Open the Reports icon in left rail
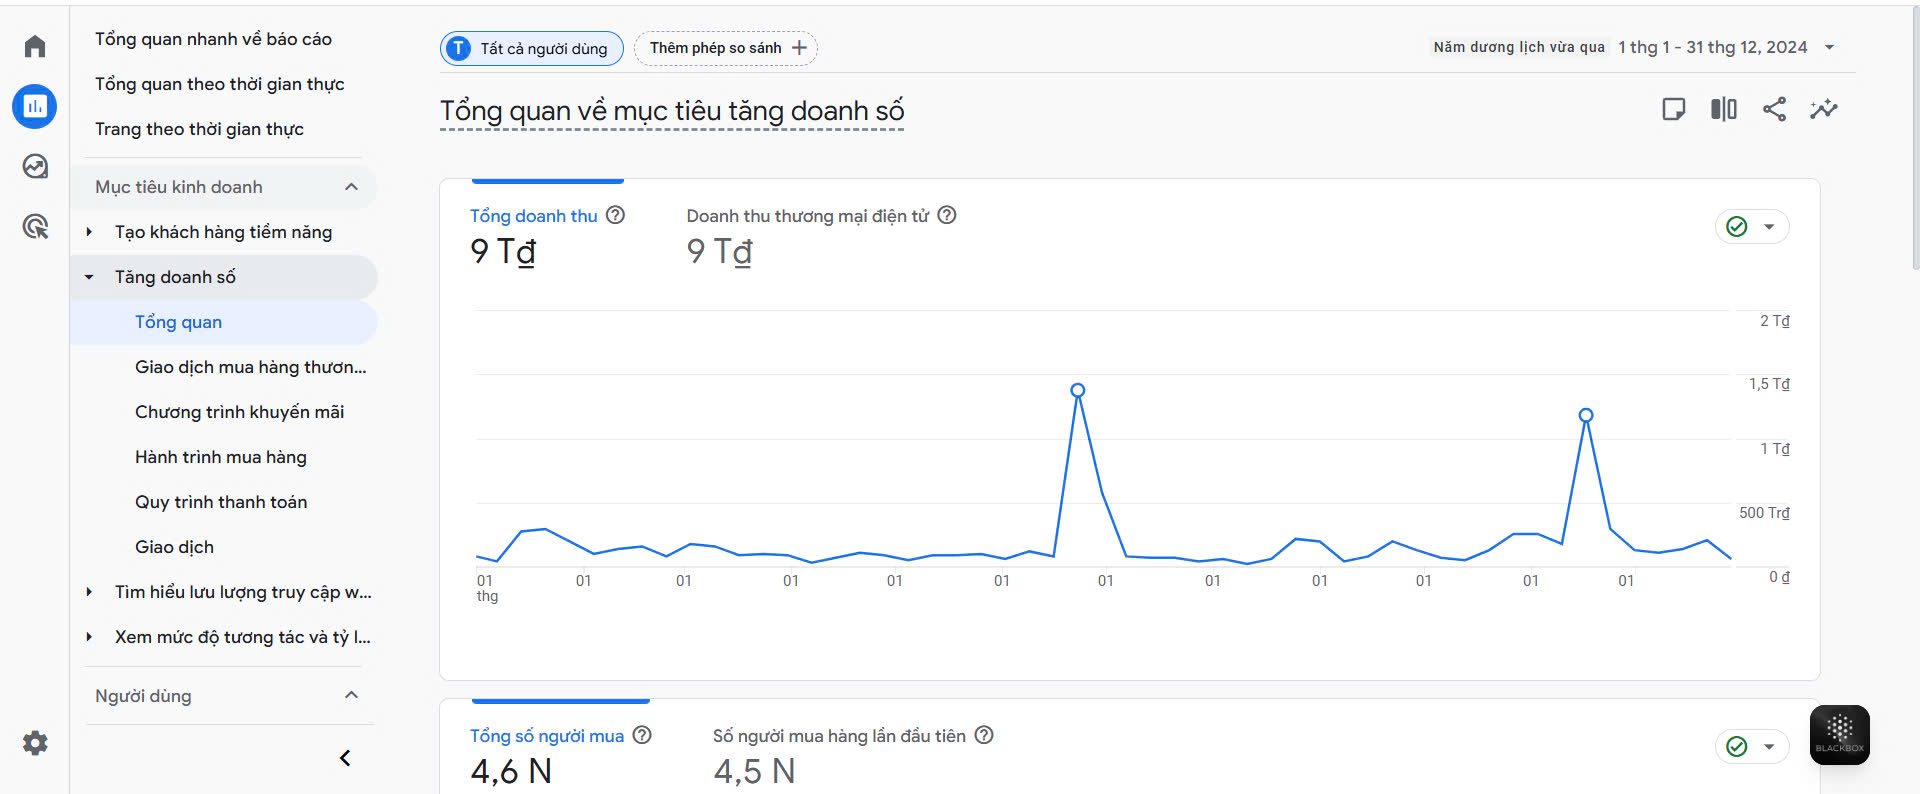 coord(35,106)
